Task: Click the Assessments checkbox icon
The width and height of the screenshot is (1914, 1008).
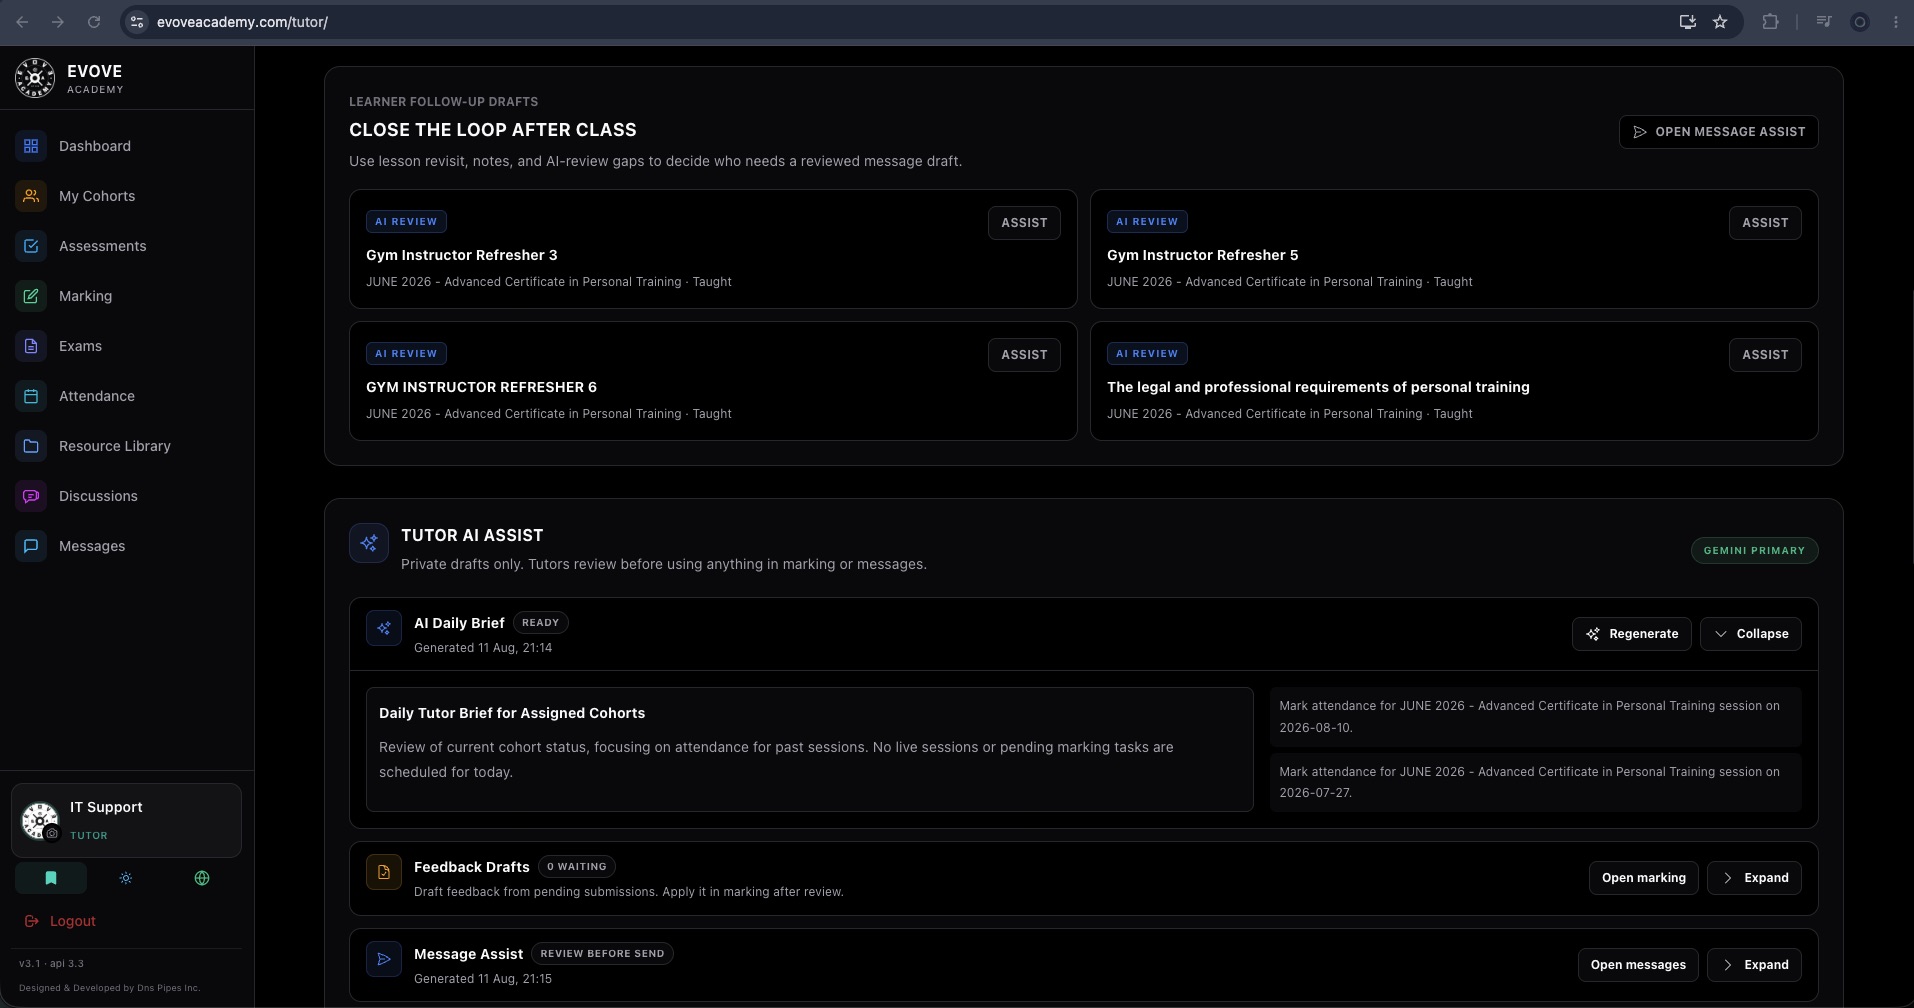Action: pos(31,246)
